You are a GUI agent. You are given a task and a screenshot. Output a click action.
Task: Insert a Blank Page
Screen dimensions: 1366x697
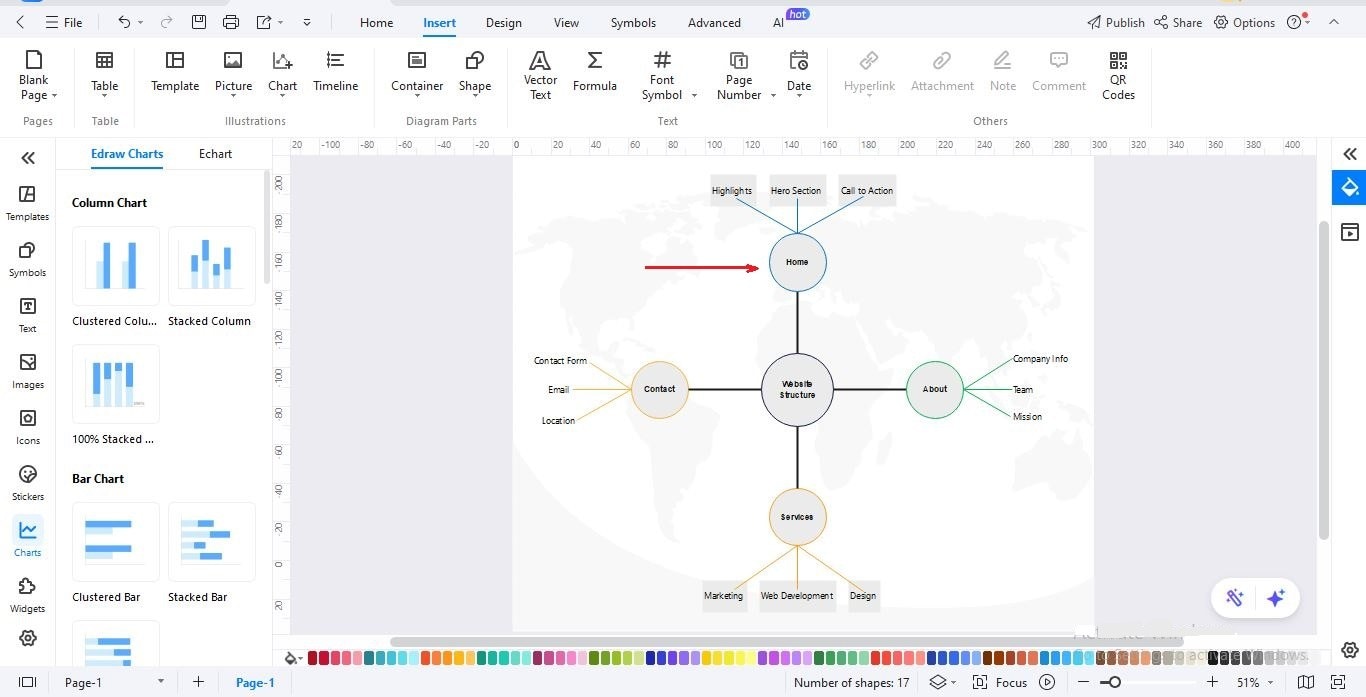tap(34, 75)
